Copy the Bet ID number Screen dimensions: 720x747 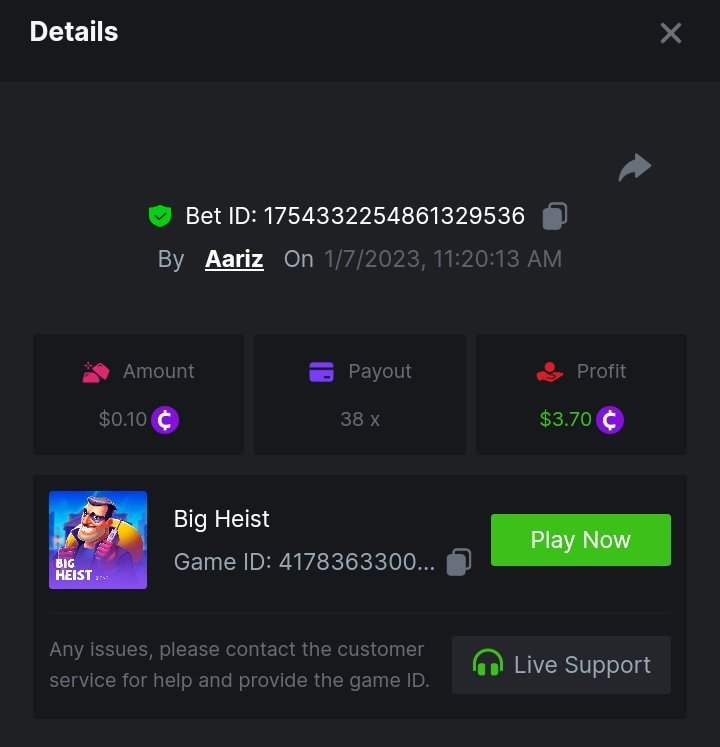pos(555,216)
